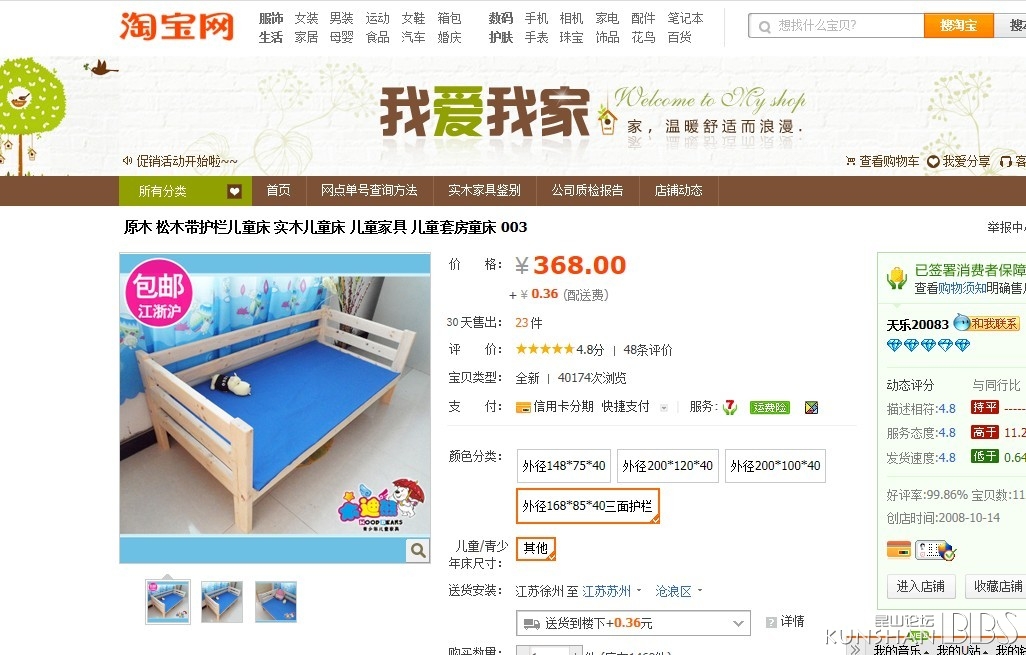Go to the 公司质检报告 nav tab

click(587, 190)
